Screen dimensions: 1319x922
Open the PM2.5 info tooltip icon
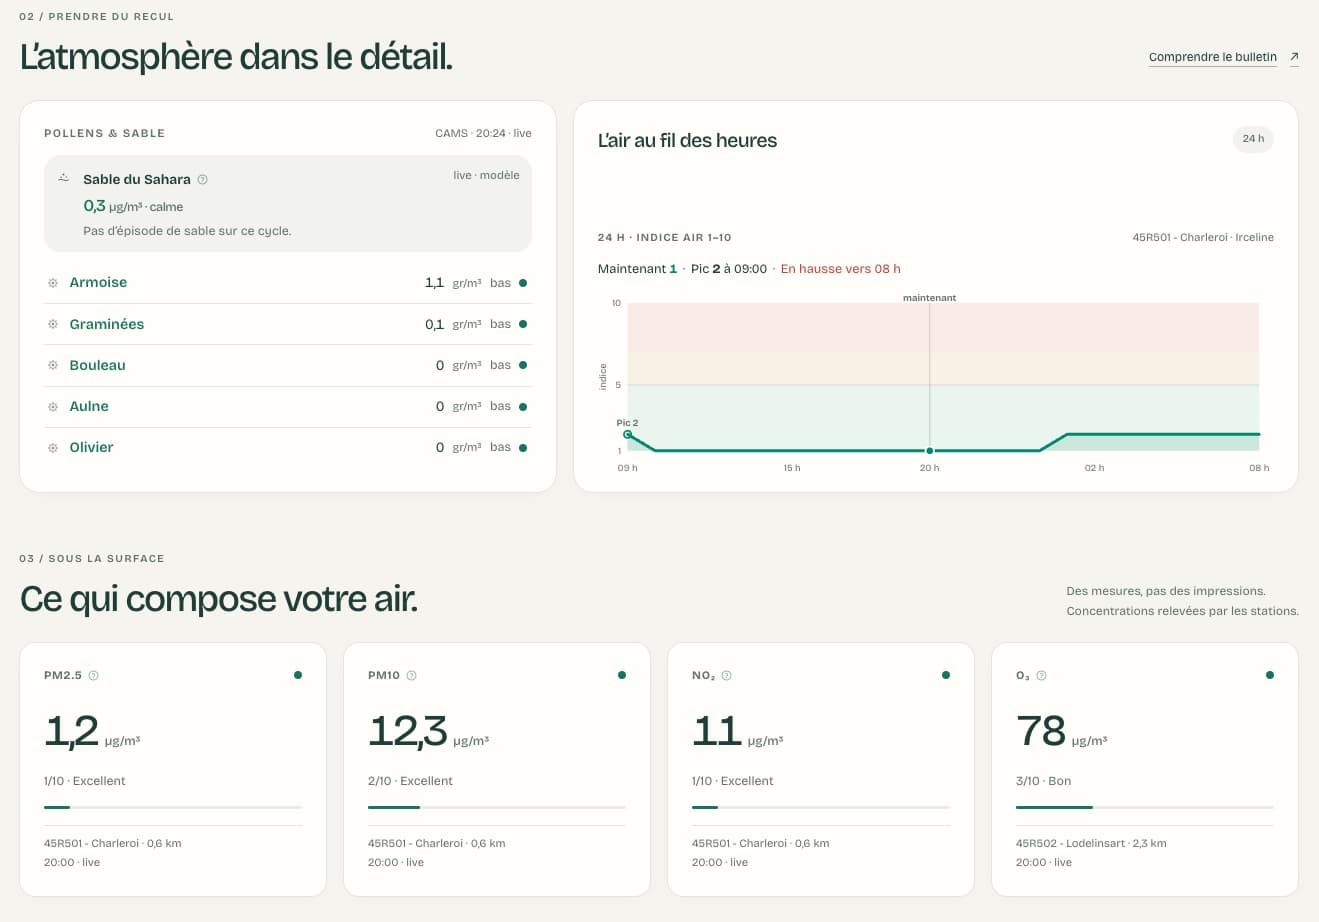pyautogui.click(x=94, y=676)
